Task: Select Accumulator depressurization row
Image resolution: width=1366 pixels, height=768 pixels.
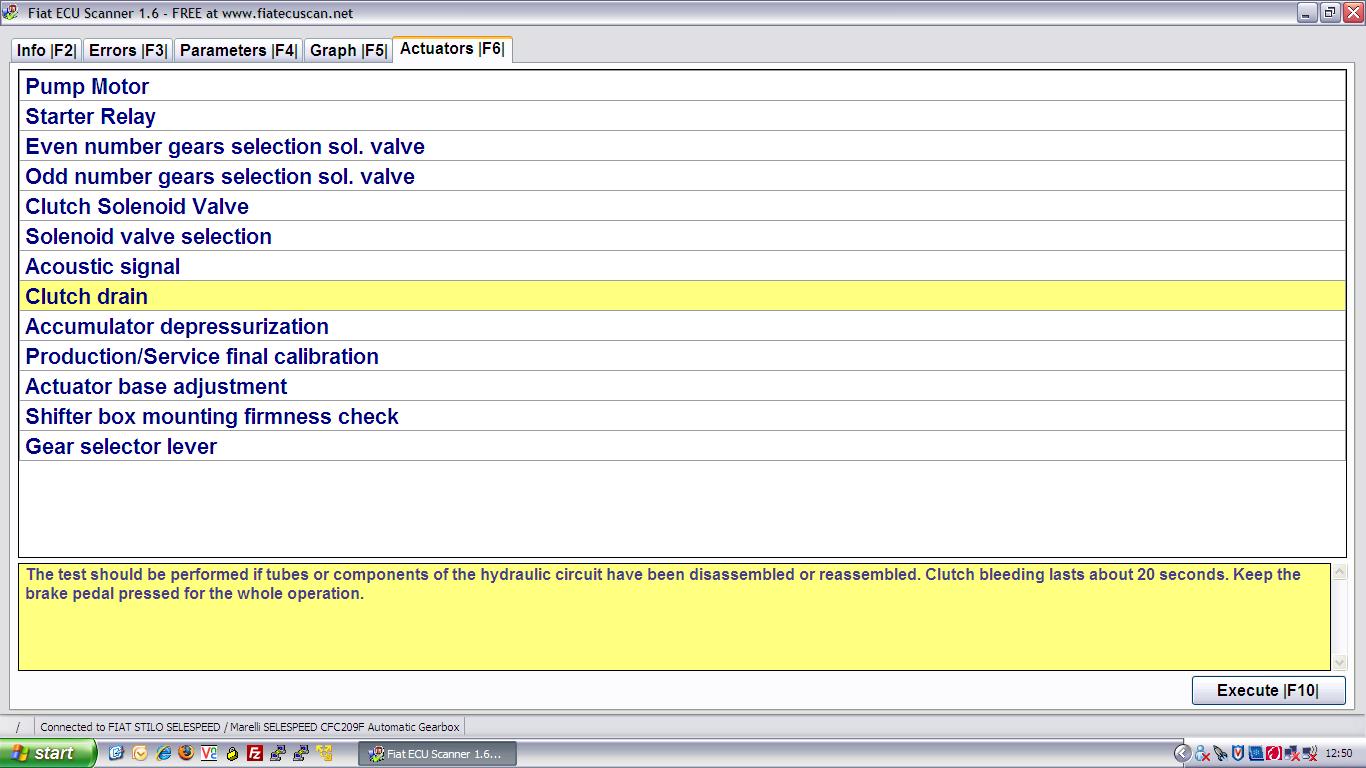Action: pyautogui.click(x=682, y=326)
